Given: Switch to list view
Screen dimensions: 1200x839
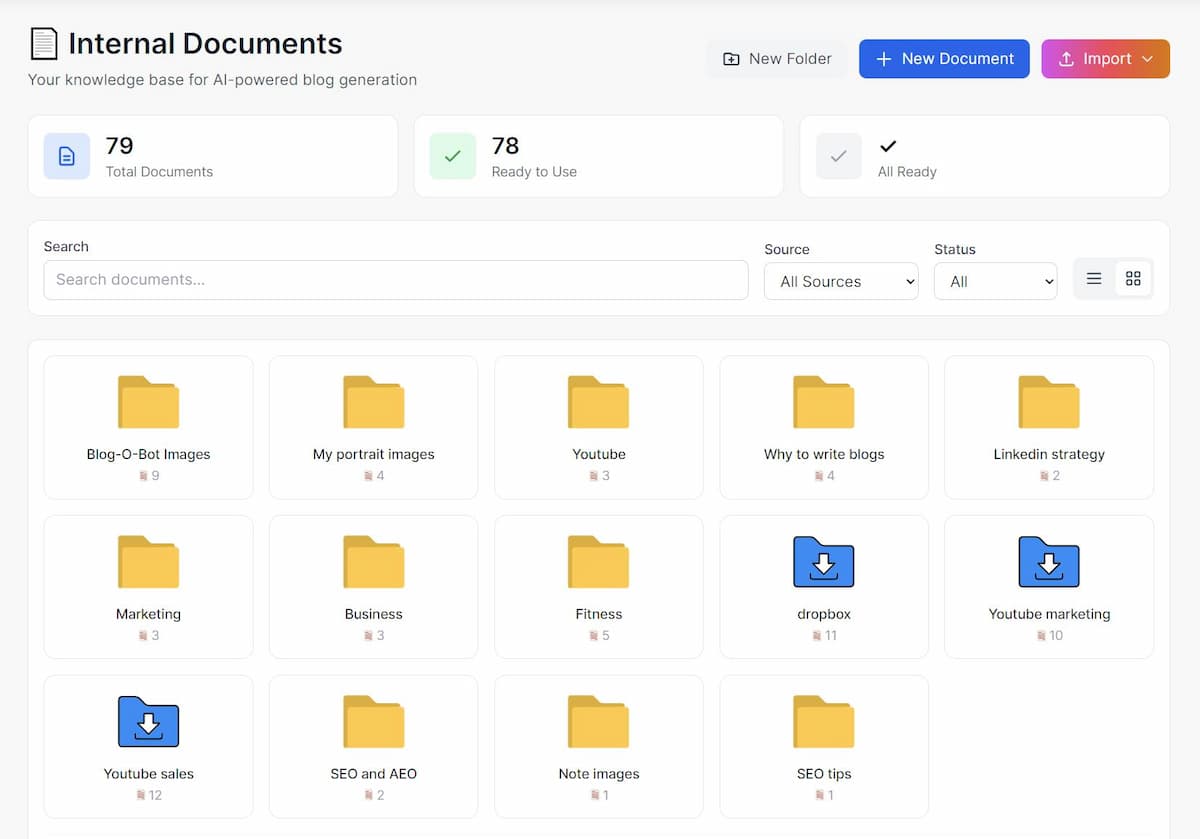Looking at the screenshot, I should (x=1094, y=279).
